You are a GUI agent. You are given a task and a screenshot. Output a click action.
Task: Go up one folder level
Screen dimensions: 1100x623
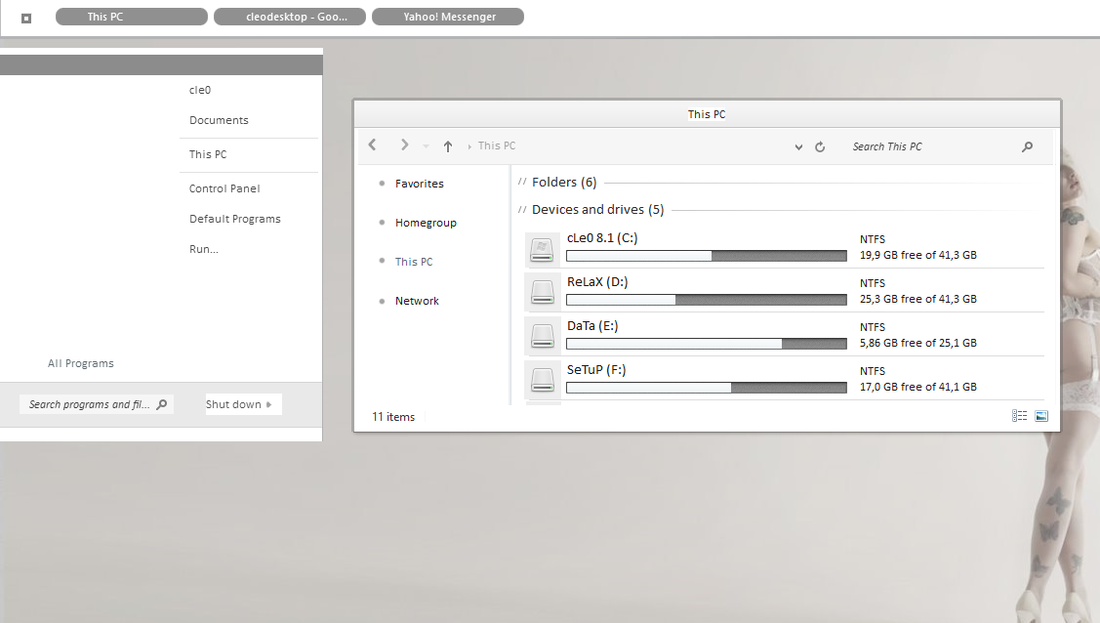448,146
